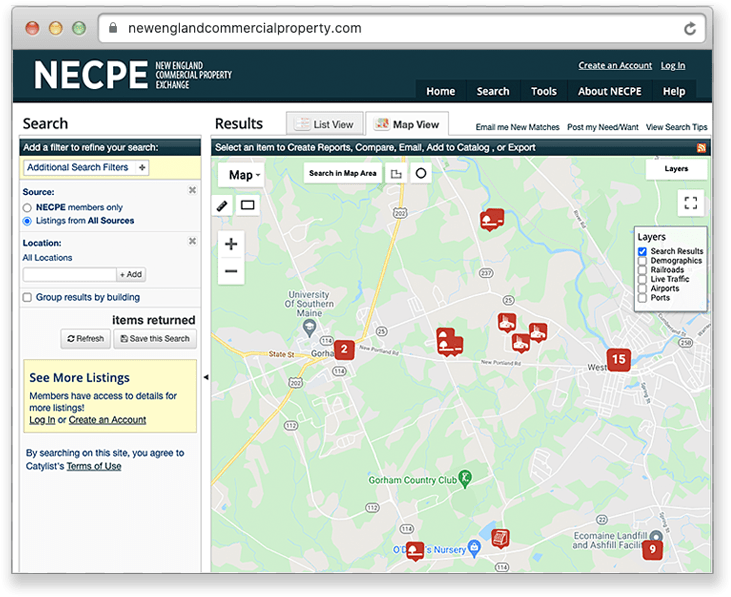Enable the Live Traffic layer
The height and width of the screenshot is (597, 731).
(642, 279)
